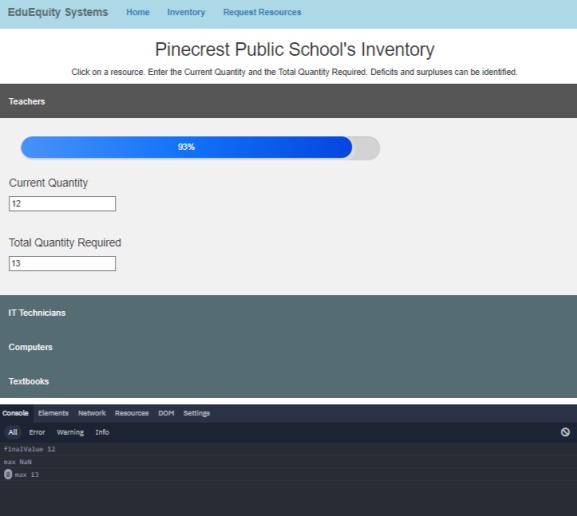Go to EduEquity Systems brand link
This screenshot has height=516, width=577.
(x=58, y=12)
